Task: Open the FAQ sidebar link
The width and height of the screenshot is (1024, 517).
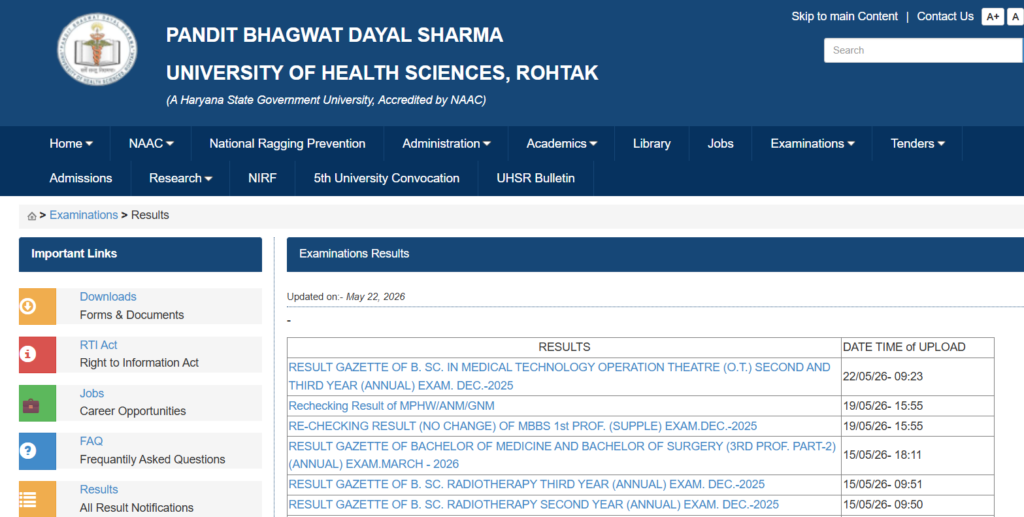Action: tap(91, 441)
